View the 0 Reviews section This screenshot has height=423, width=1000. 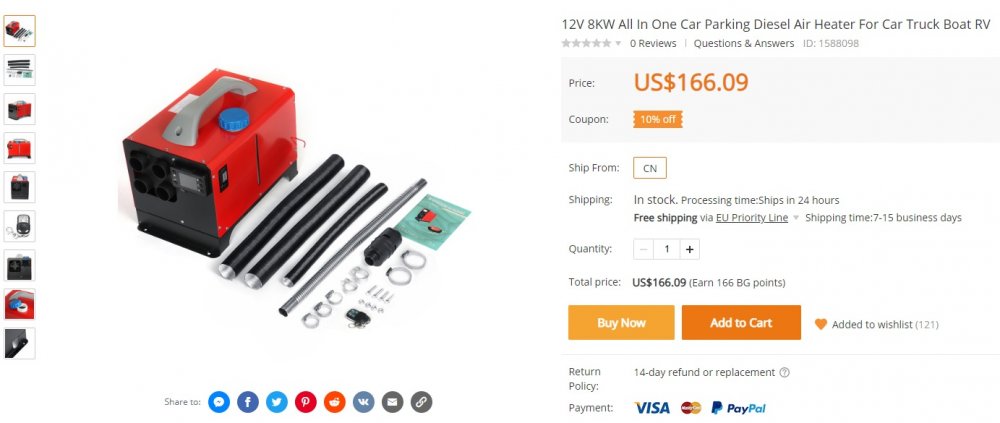[x=653, y=43]
